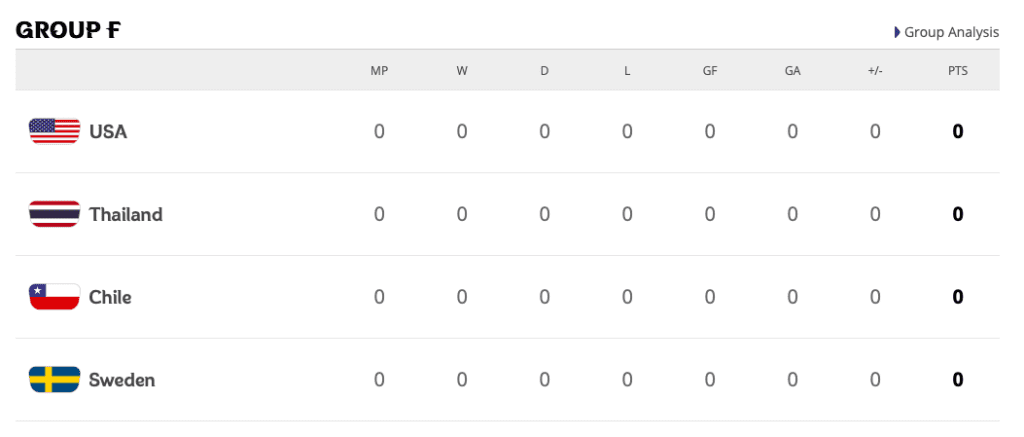Click the Chile flag icon
The width and height of the screenshot is (1024, 437).
(x=54, y=297)
